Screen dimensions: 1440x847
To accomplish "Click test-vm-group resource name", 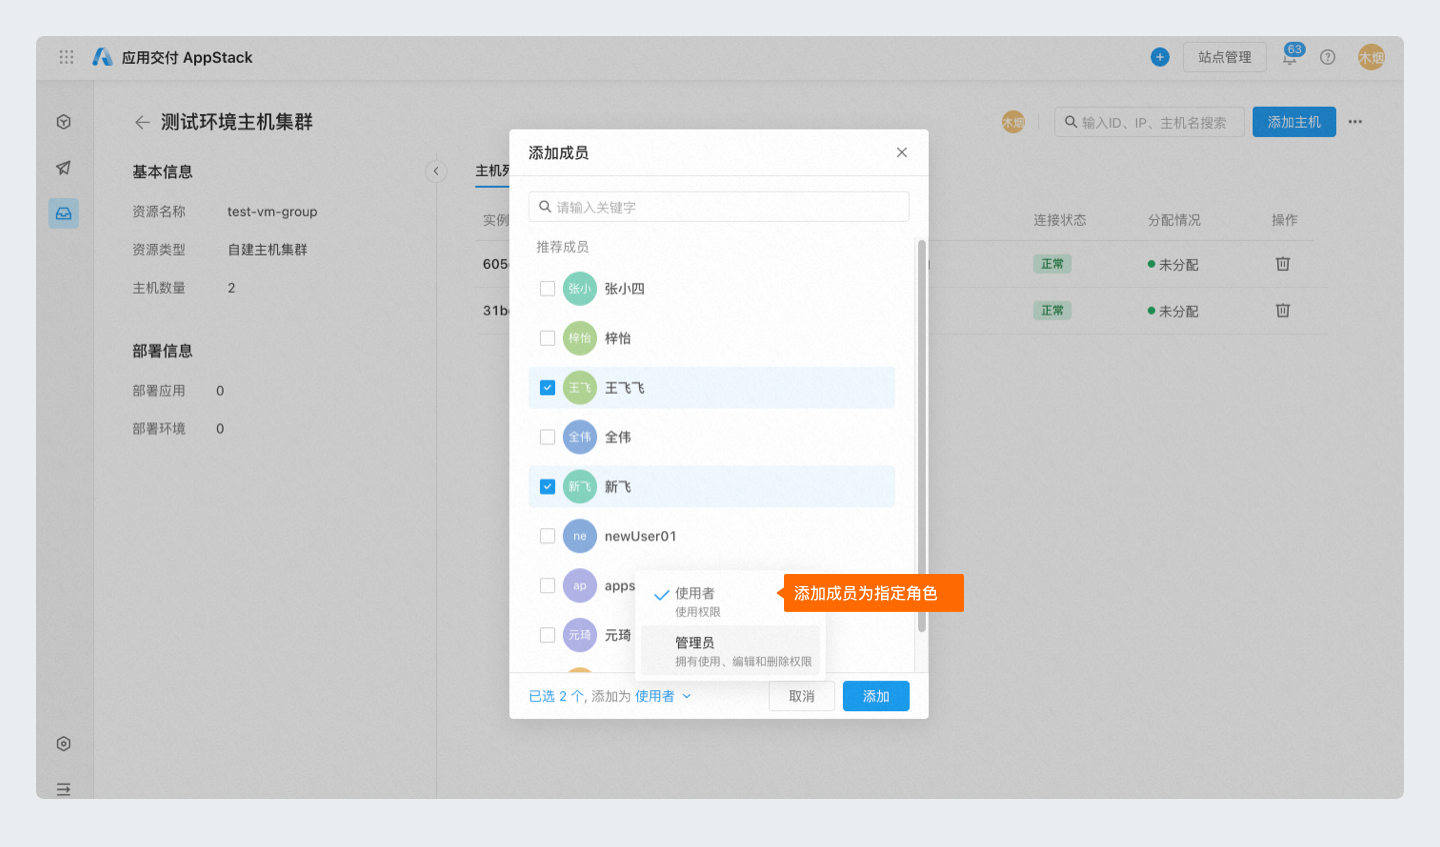I will (272, 212).
